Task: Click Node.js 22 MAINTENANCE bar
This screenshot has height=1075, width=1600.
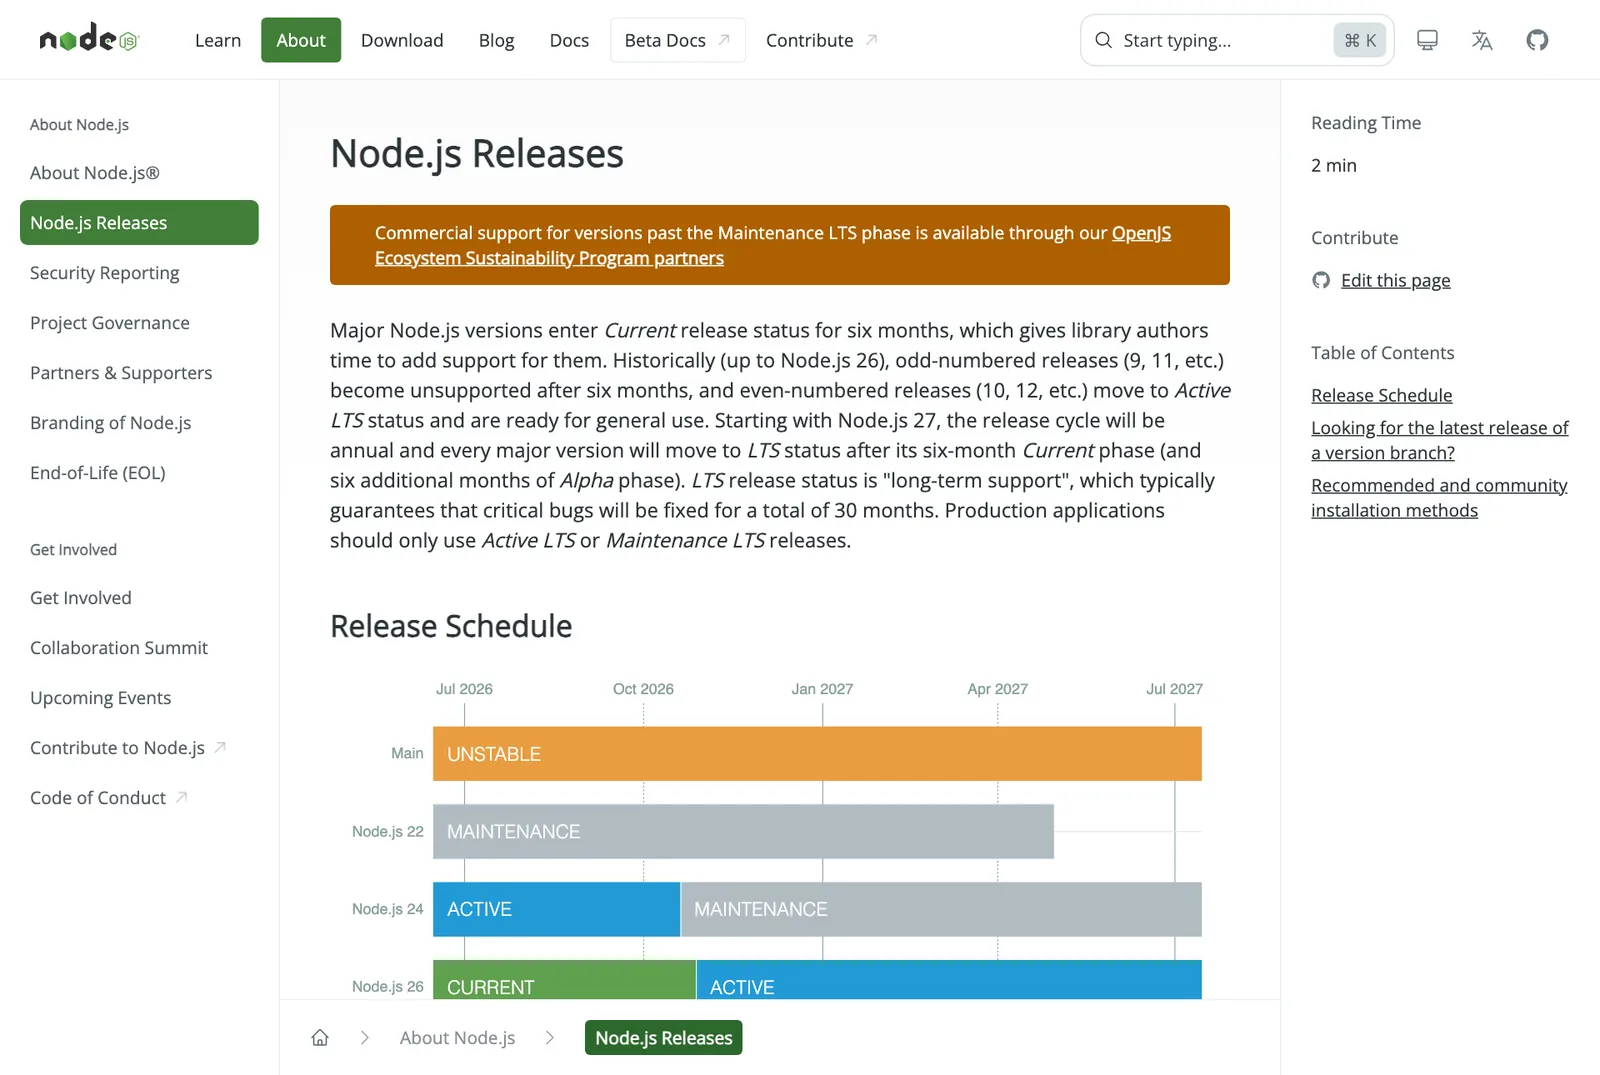Action: 743,831
